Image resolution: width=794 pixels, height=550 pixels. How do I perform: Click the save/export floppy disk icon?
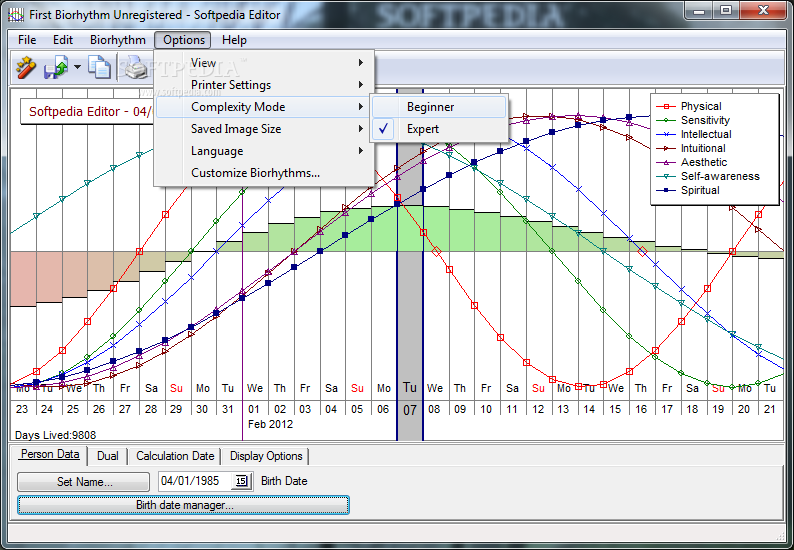coord(56,67)
